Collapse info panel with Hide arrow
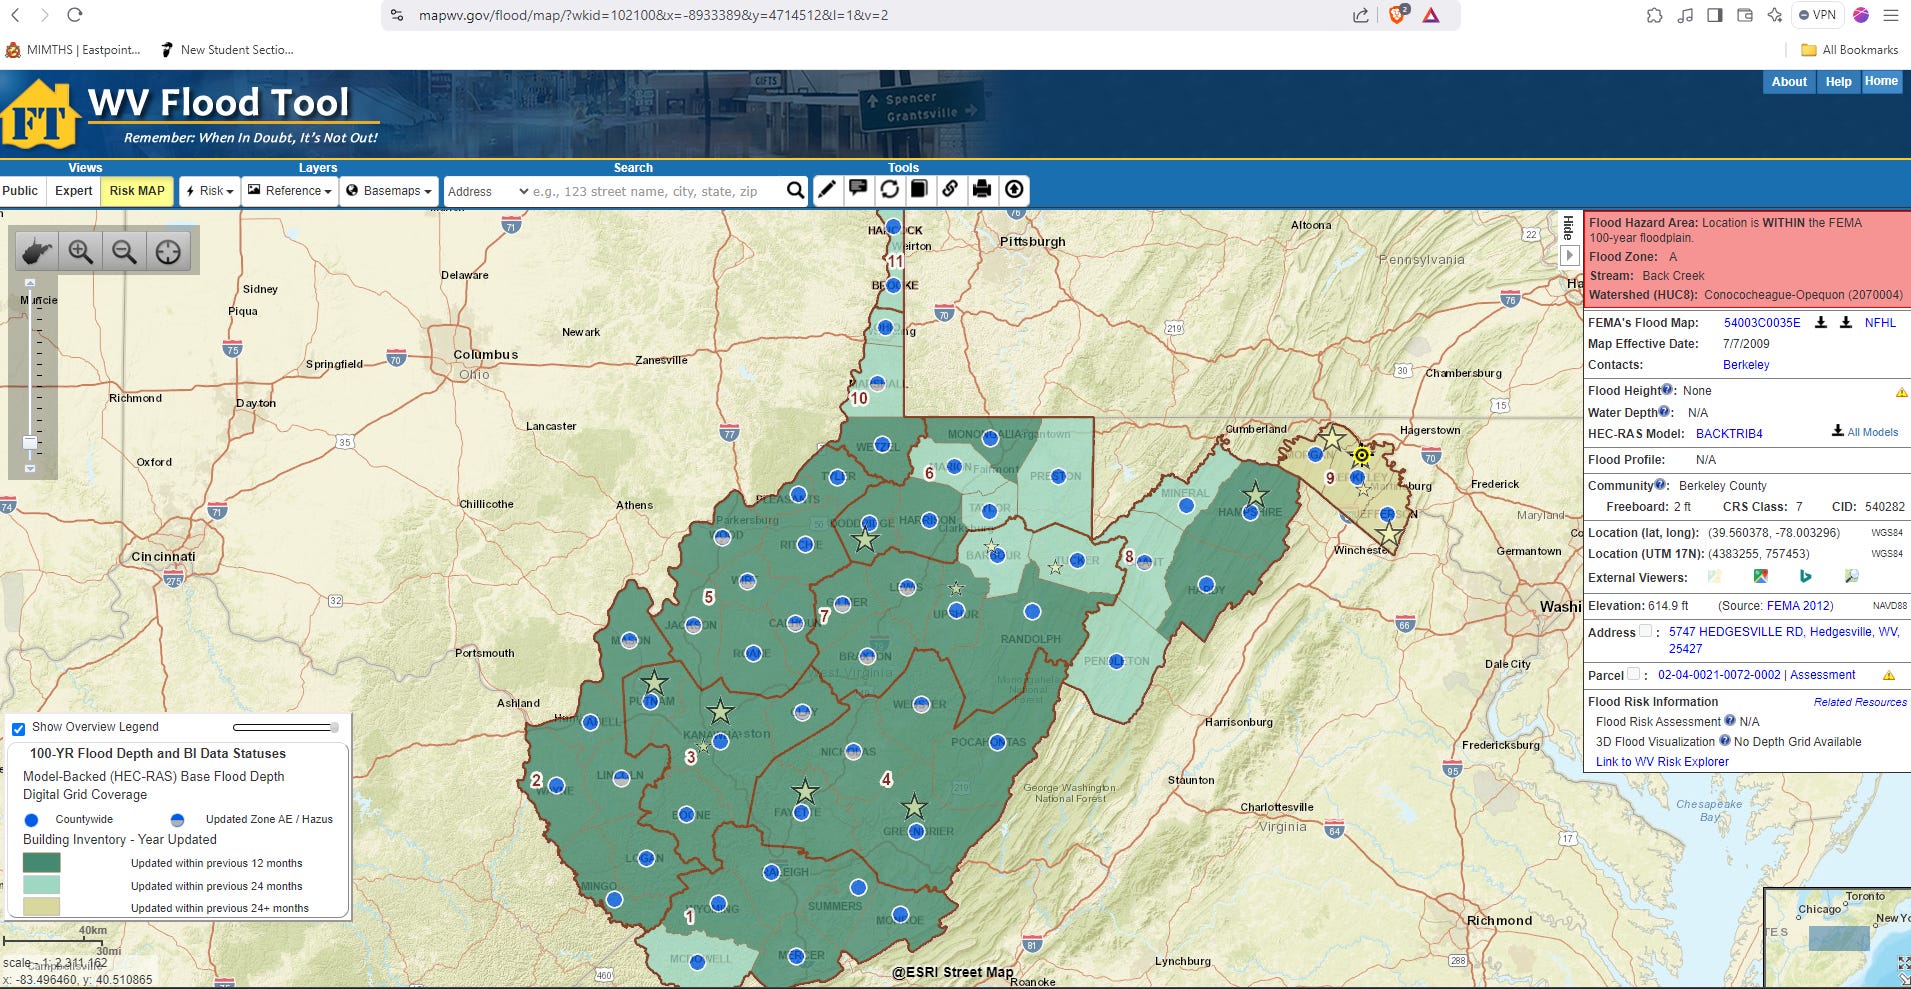Screen dimensions: 1911x989 [x=1569, y=255]
